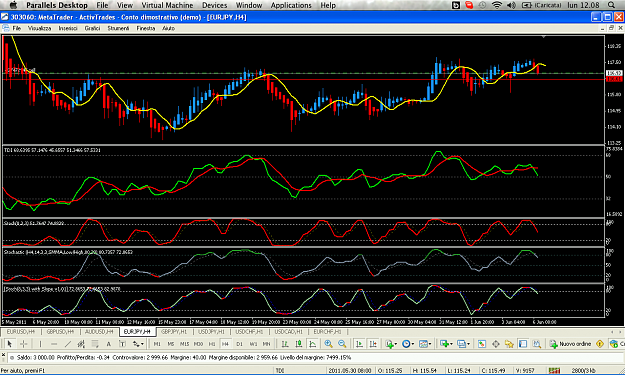Open the MetaEditor yellow diamond icon

coord(599,344)
